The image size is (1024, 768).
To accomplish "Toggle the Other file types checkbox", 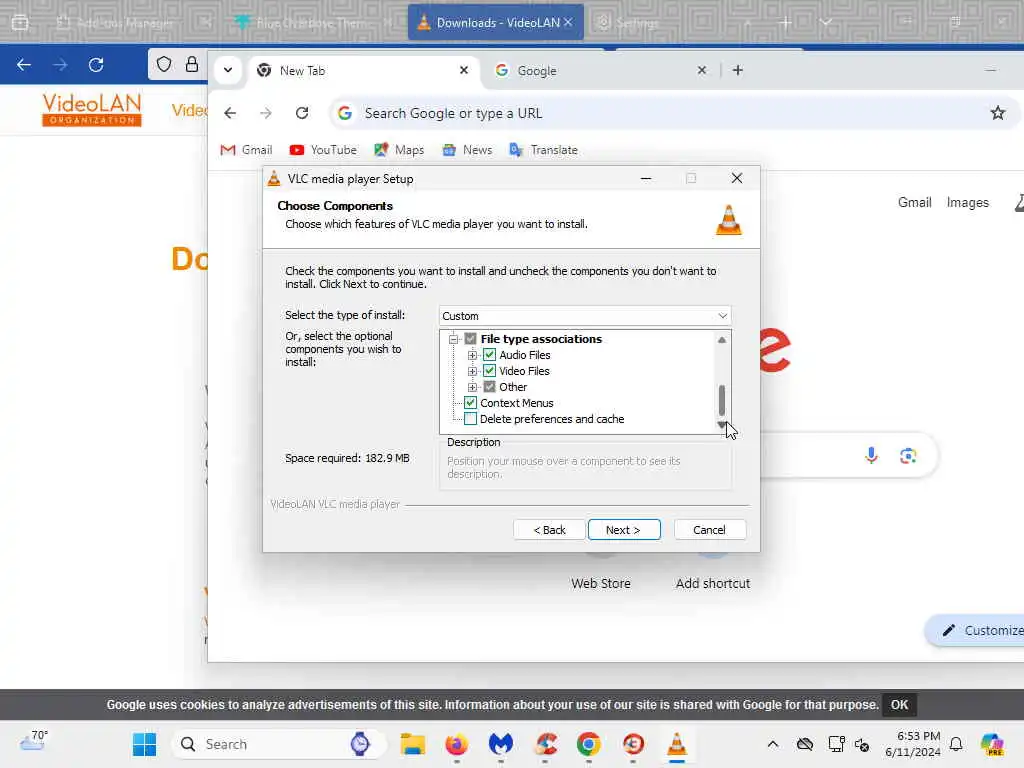I will [489, 387].
